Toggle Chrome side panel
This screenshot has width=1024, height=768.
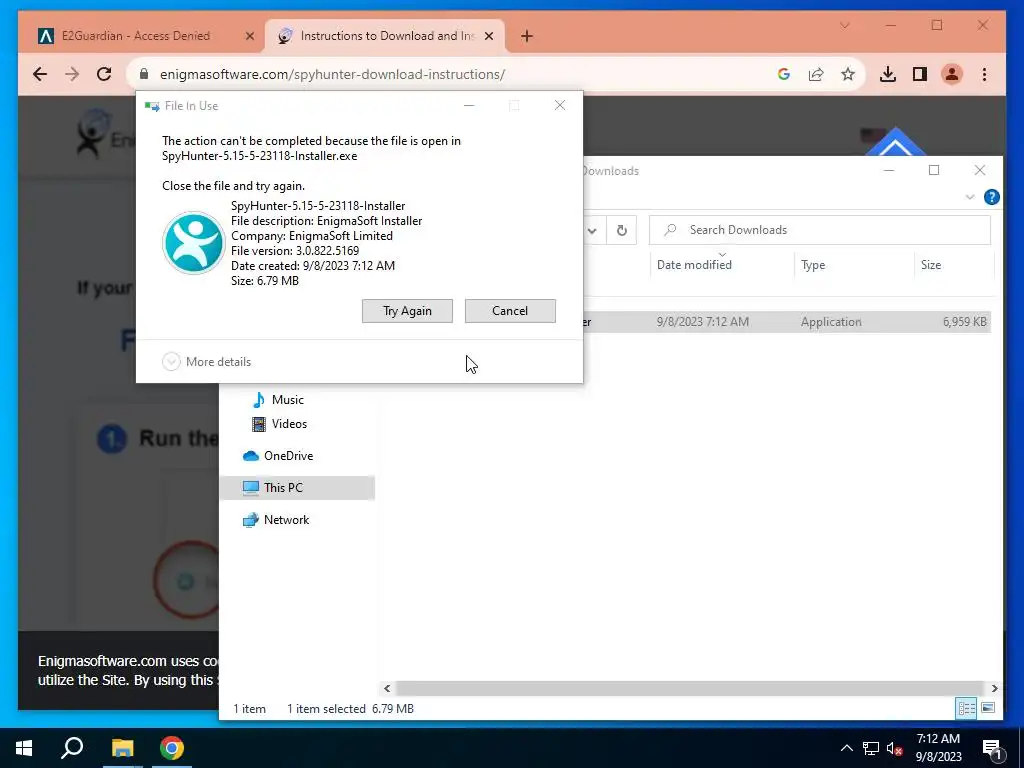(920, 74)
